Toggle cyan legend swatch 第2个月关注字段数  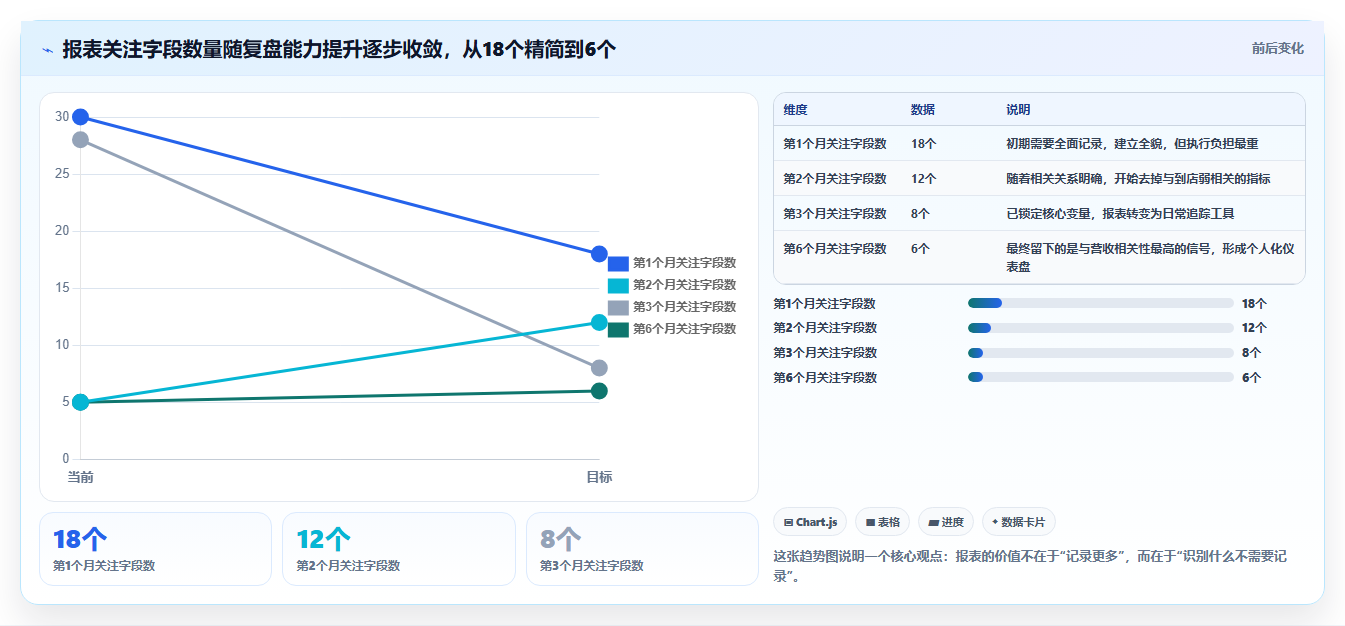[x=618, y=285]
